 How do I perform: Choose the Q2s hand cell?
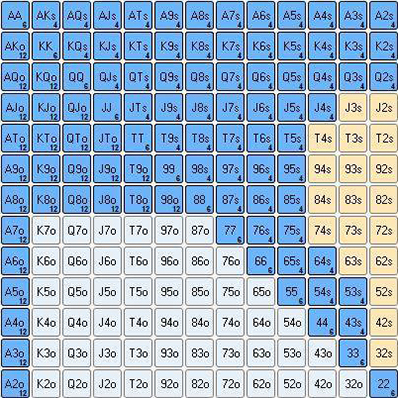[x=384, y=77]
